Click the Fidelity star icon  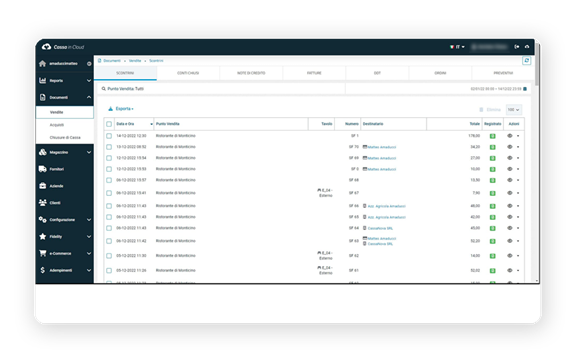tap(43, 237)
